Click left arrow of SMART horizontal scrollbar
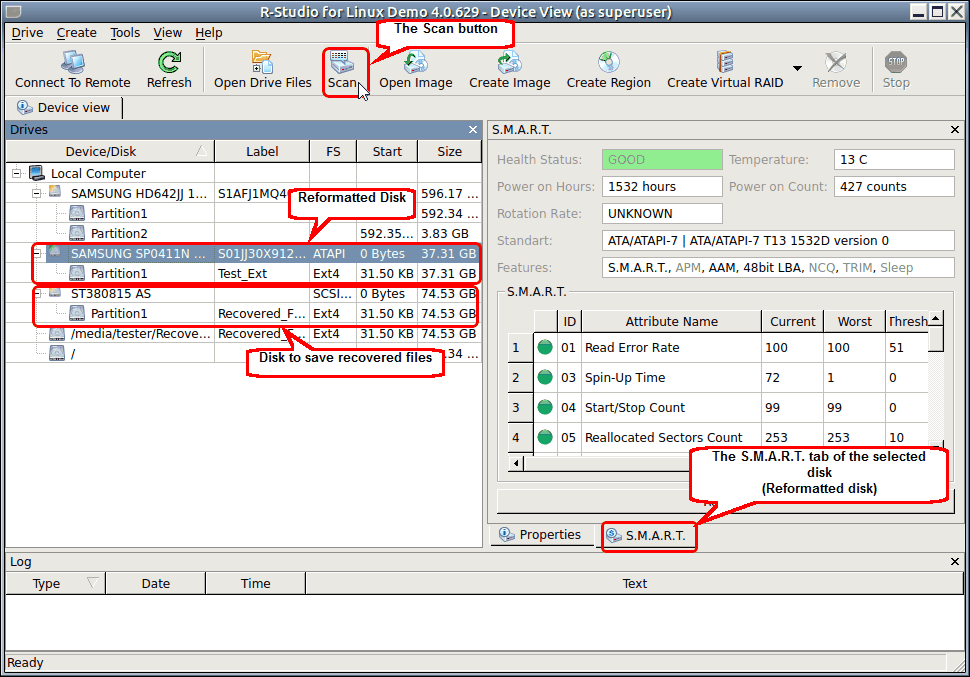 coord(517,463)
